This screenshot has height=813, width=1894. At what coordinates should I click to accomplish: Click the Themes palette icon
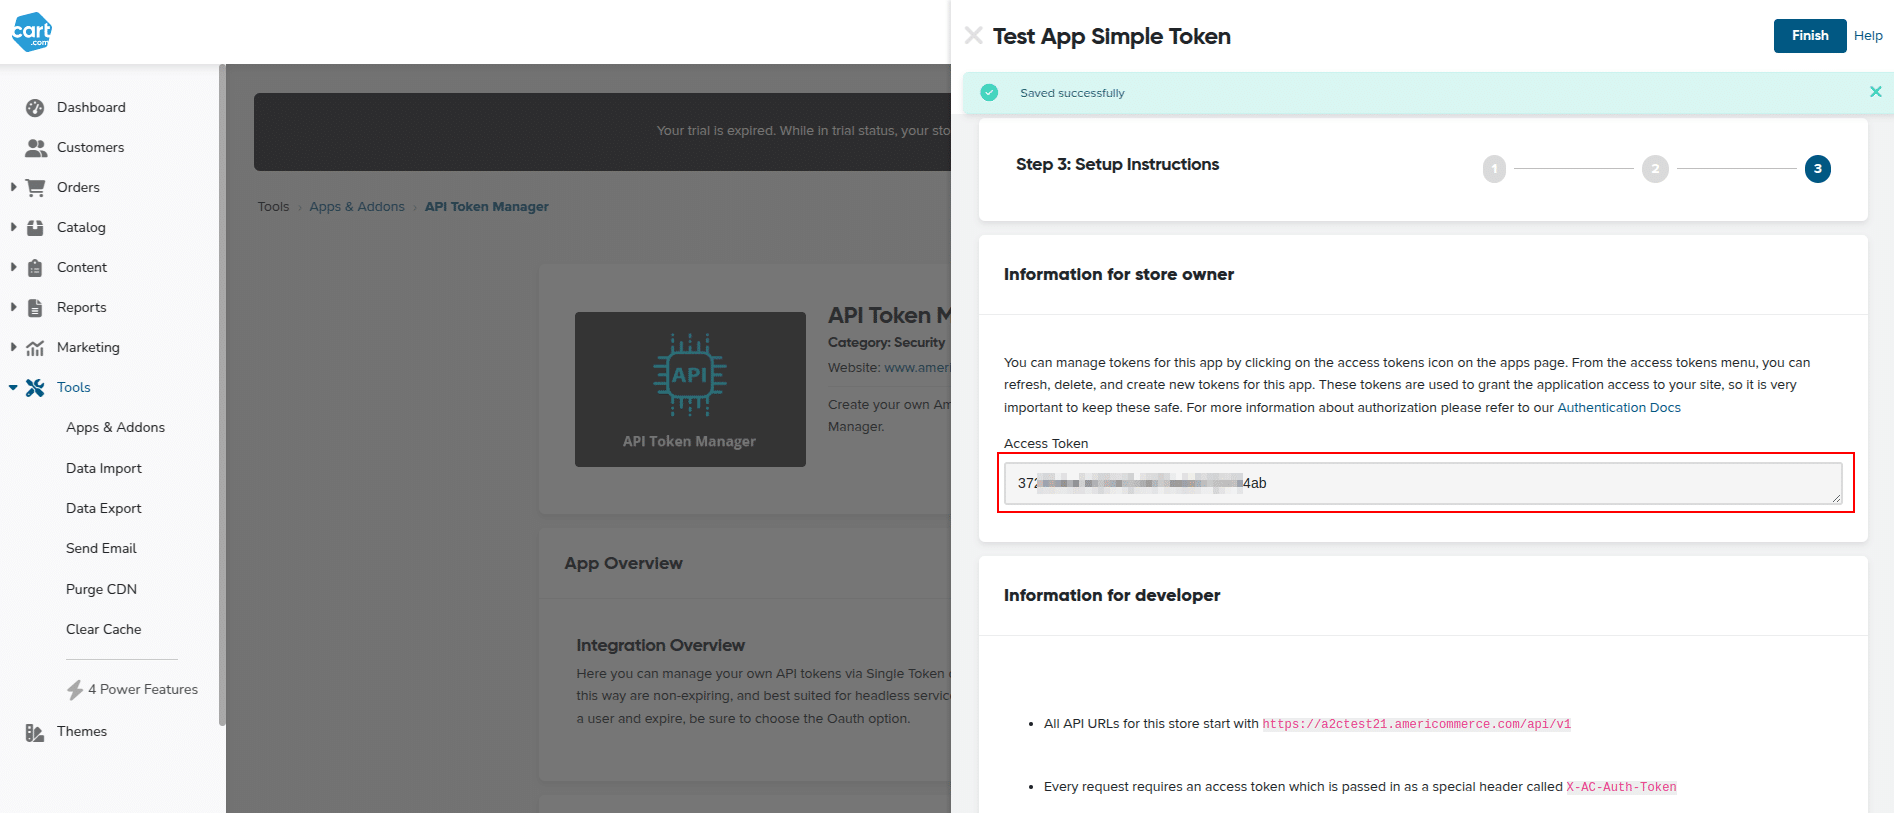point(35,732)
